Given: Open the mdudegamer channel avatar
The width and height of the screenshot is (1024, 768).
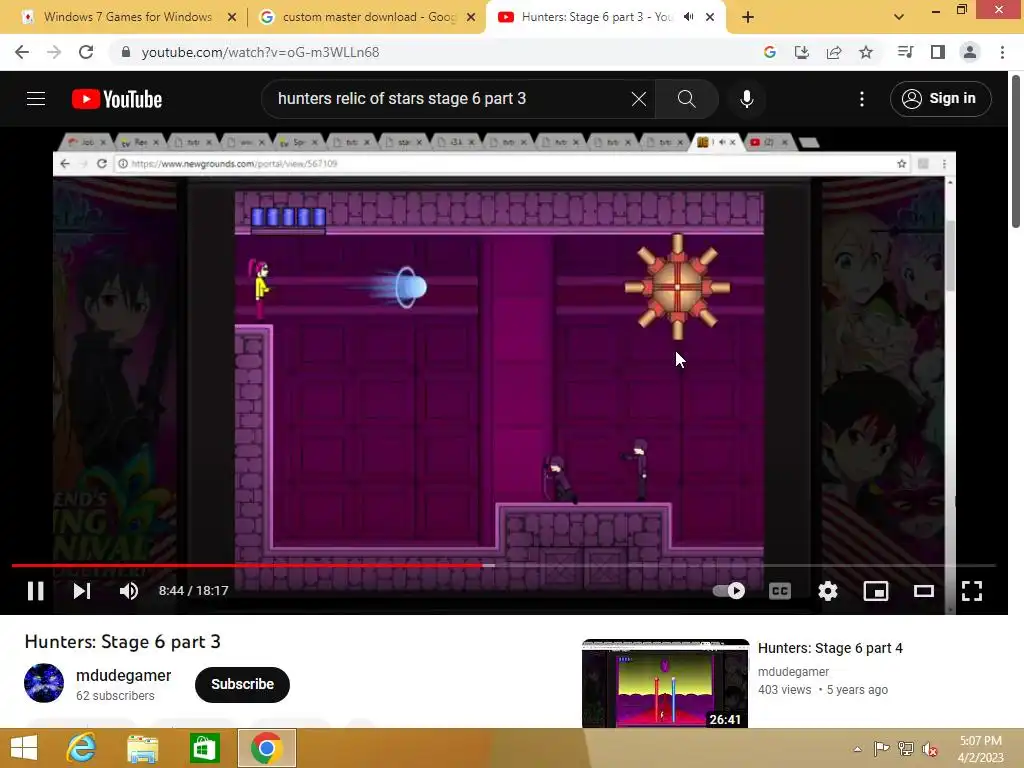Looking at the screenshot, I should pyautogui.click(x=44, y=683).
